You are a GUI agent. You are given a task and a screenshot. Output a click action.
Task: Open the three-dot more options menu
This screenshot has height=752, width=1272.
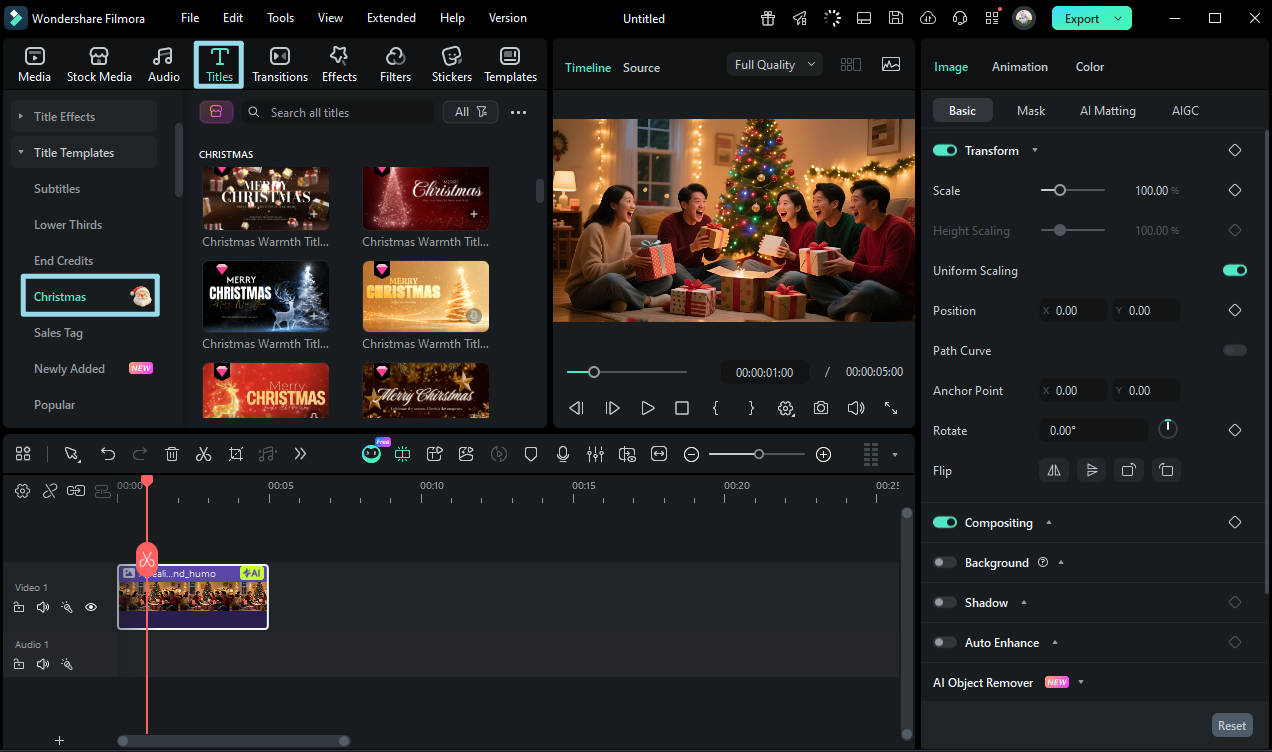point(518,112)
